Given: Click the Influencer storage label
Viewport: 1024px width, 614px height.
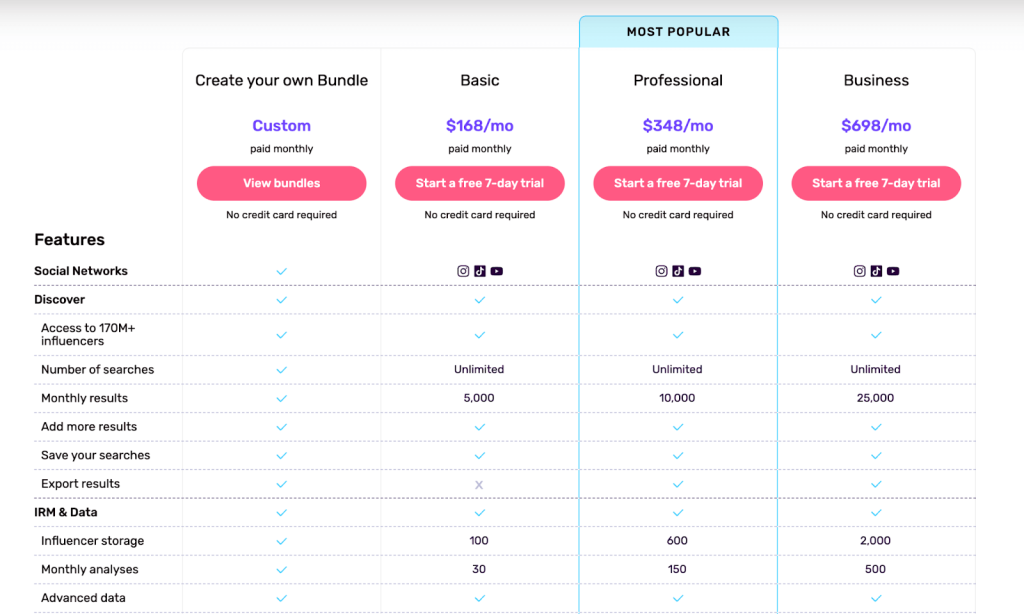Looking at the screenshot, I should click(92, 541).
